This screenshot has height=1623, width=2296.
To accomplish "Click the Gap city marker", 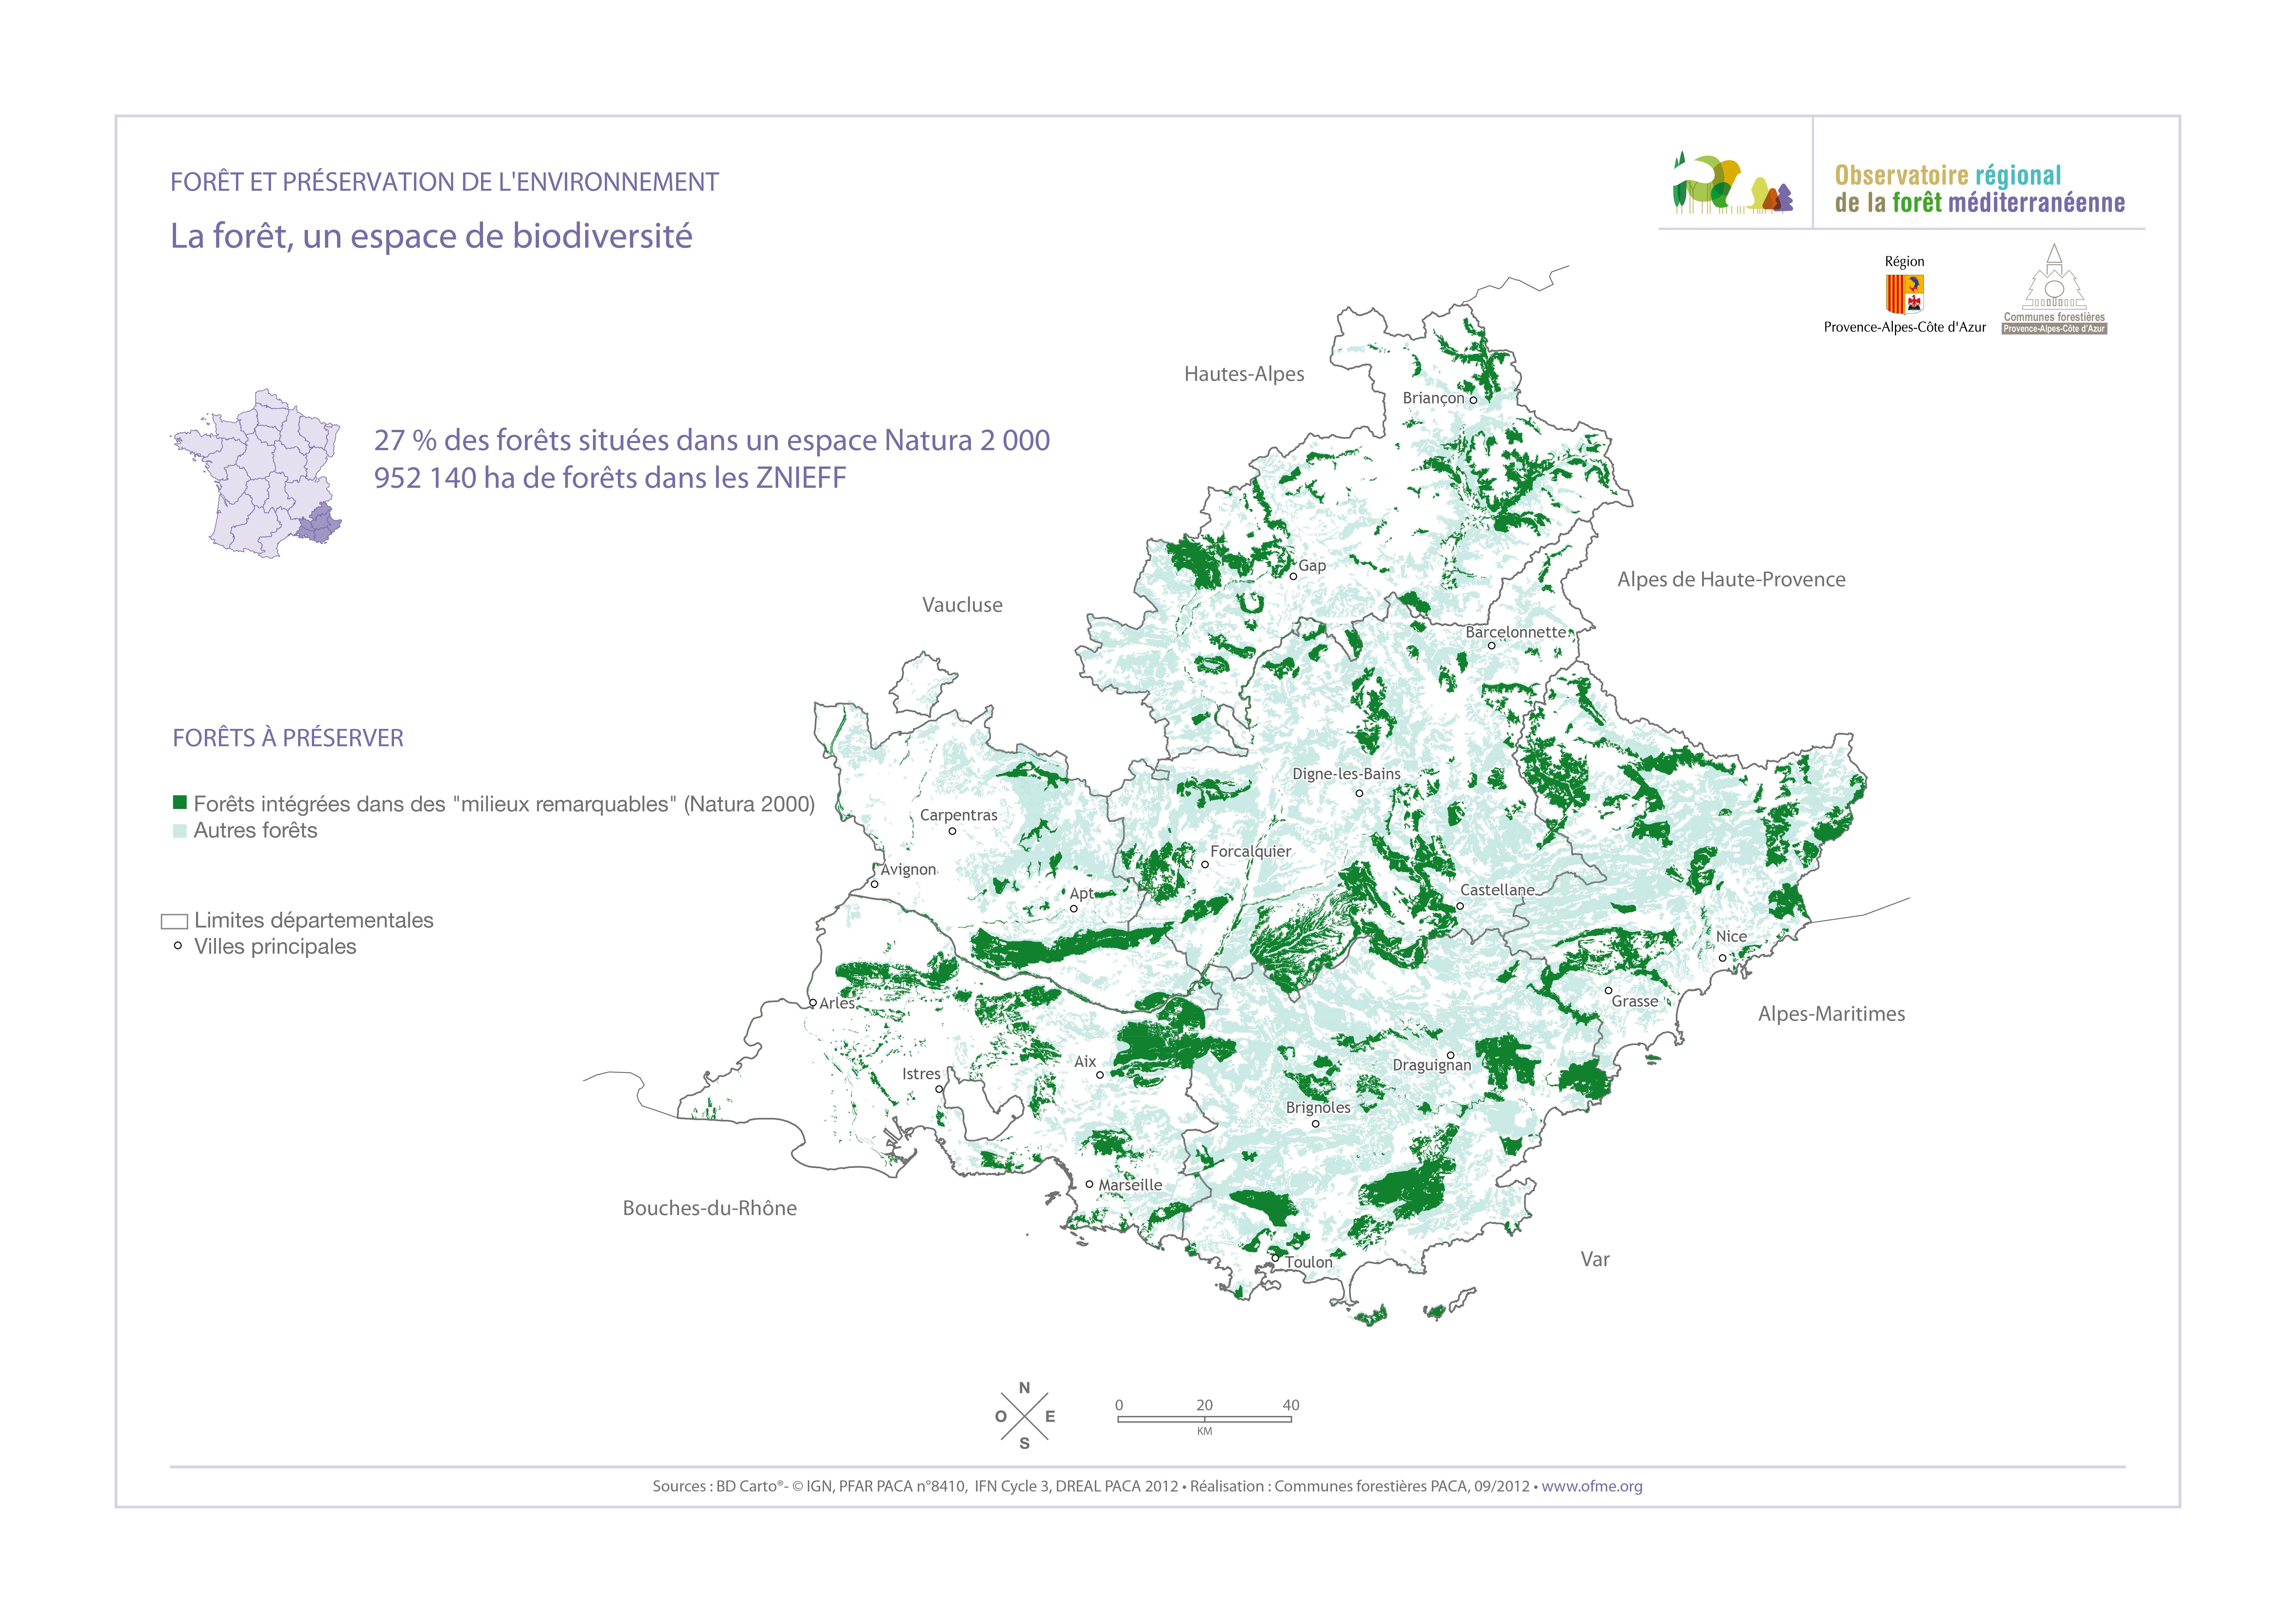I will [x=1293, y=576].
